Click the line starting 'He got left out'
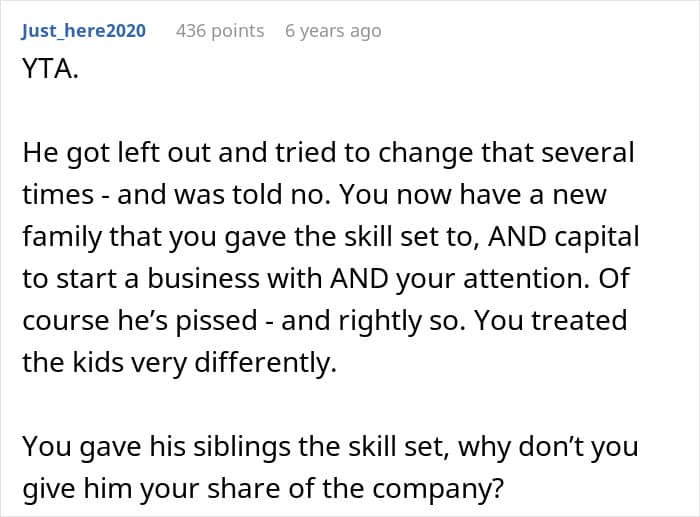 tap(328, 154)
